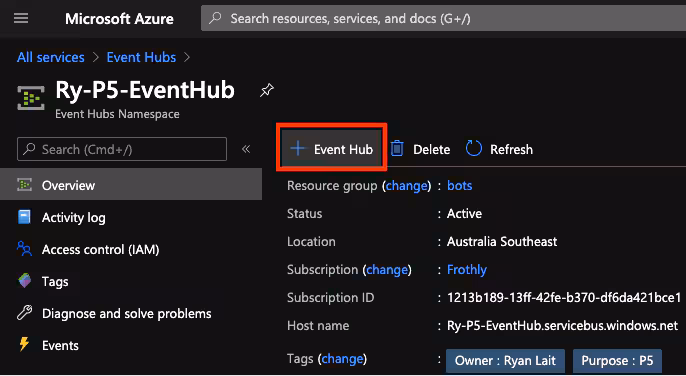The image size is (686, 376).
Task: Click the Host name label
Action: 318,326
